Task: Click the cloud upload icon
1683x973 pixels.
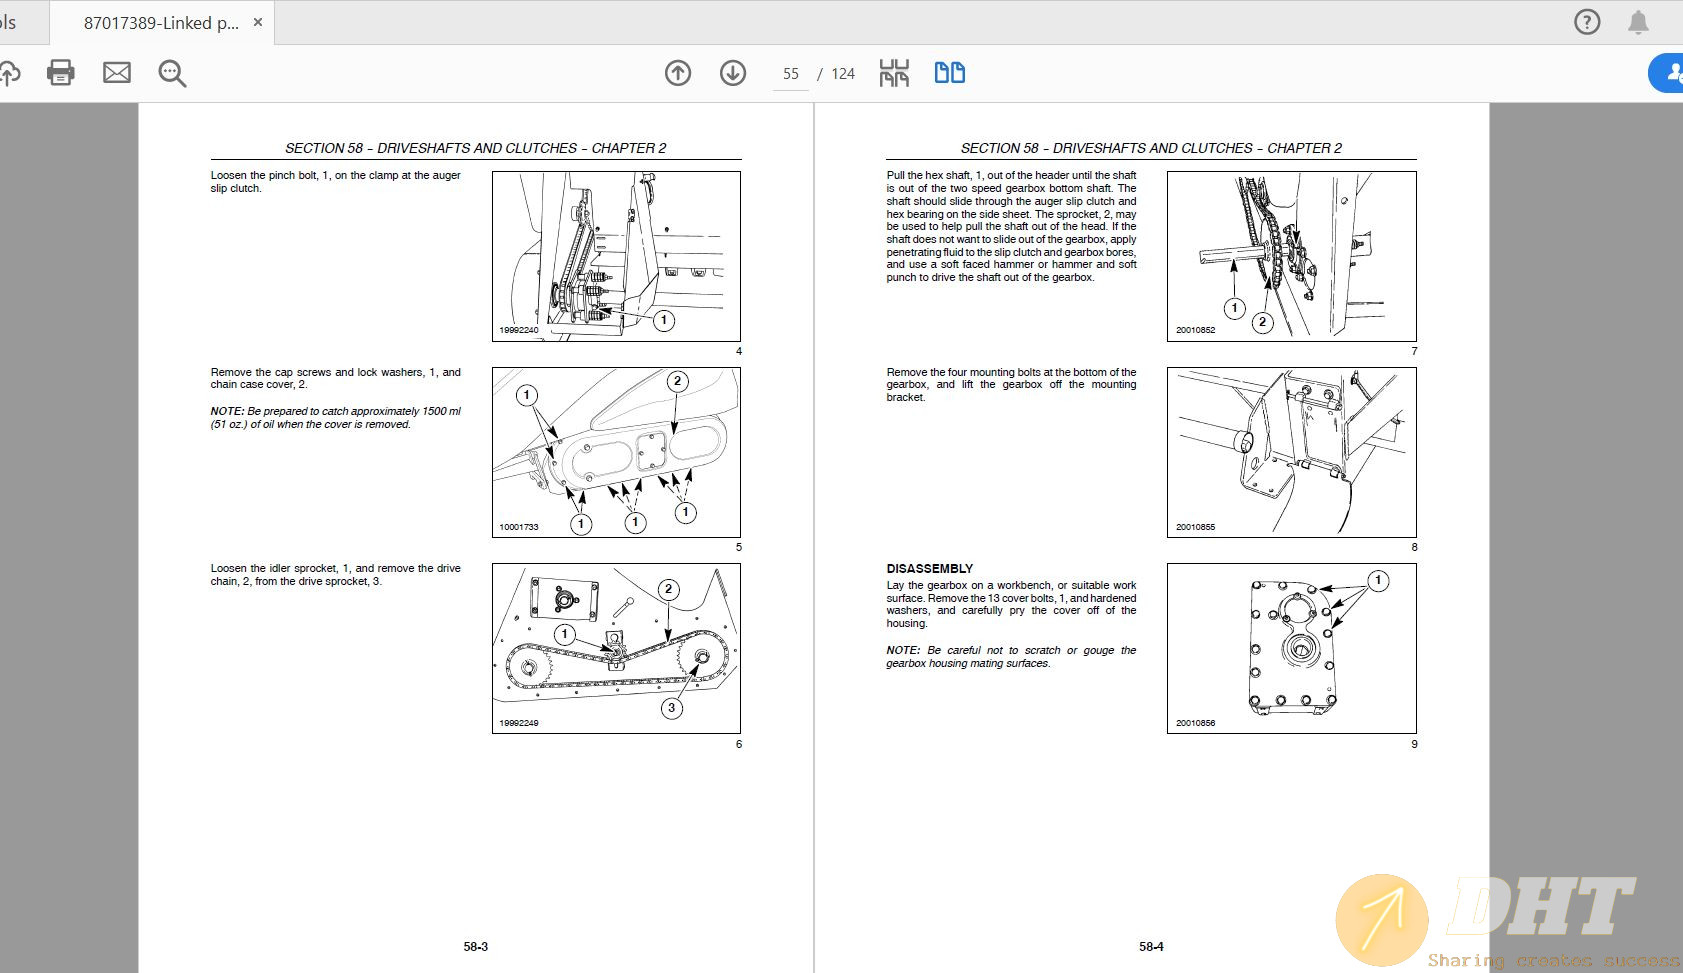Action: pyautogui.click(x=8, y=73)
